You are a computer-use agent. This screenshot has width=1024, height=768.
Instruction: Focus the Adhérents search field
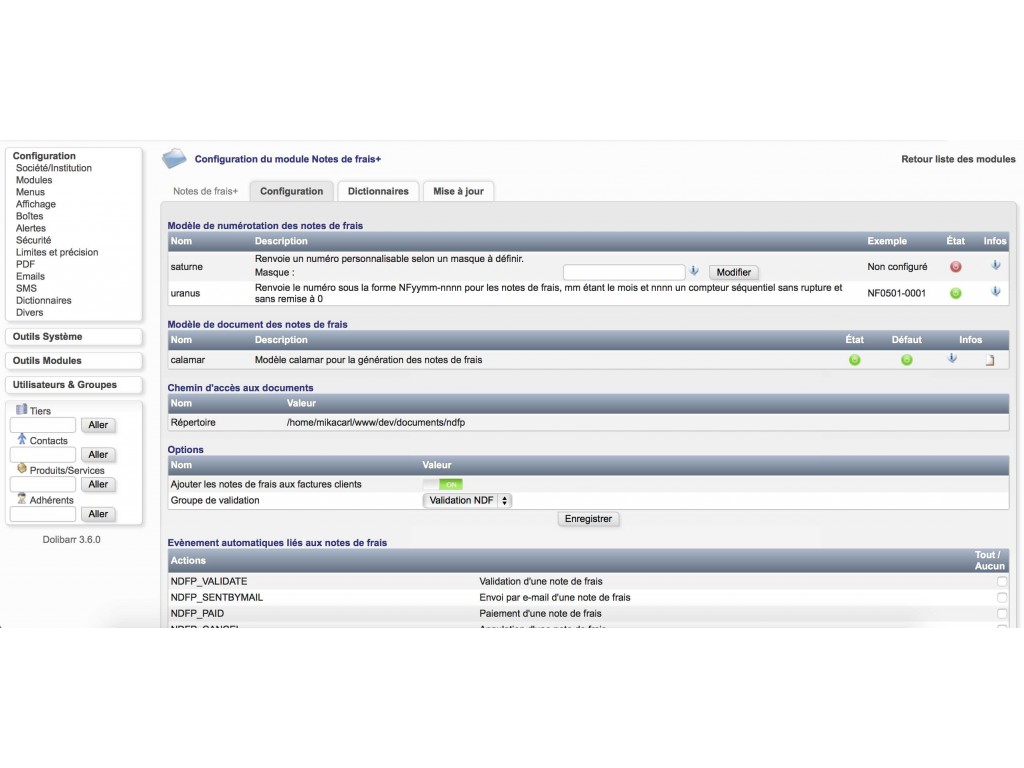coord(43,514)
